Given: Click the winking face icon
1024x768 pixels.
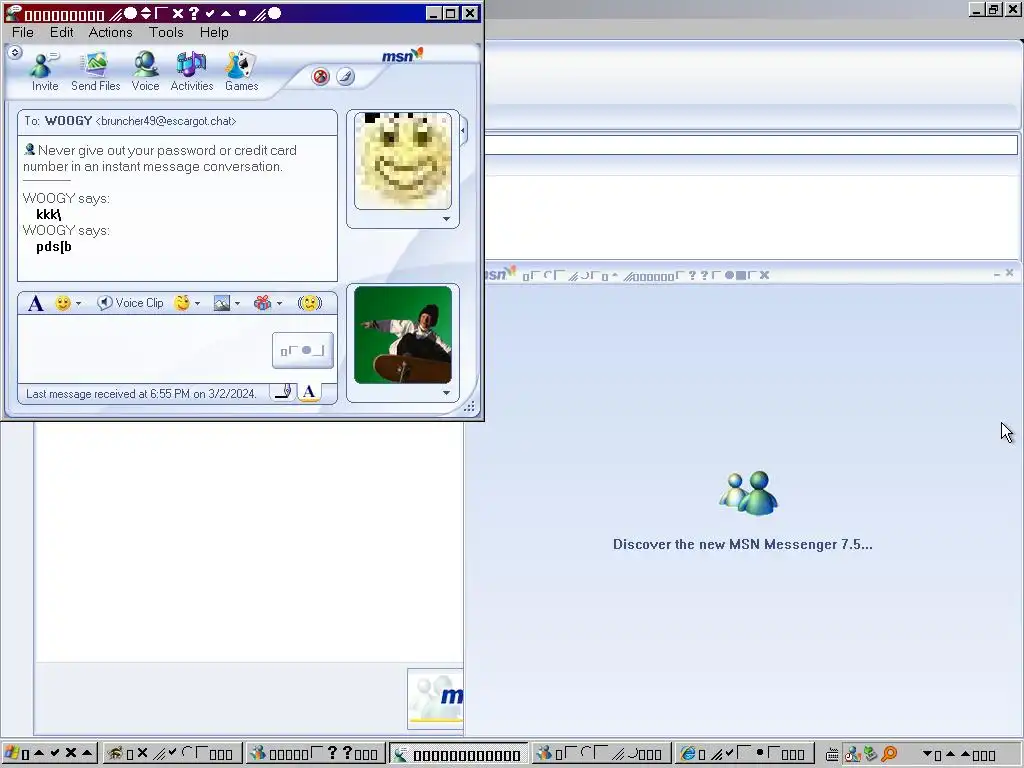Looking at the screenshot, I should pyautogui.click(x=182, y=303).
